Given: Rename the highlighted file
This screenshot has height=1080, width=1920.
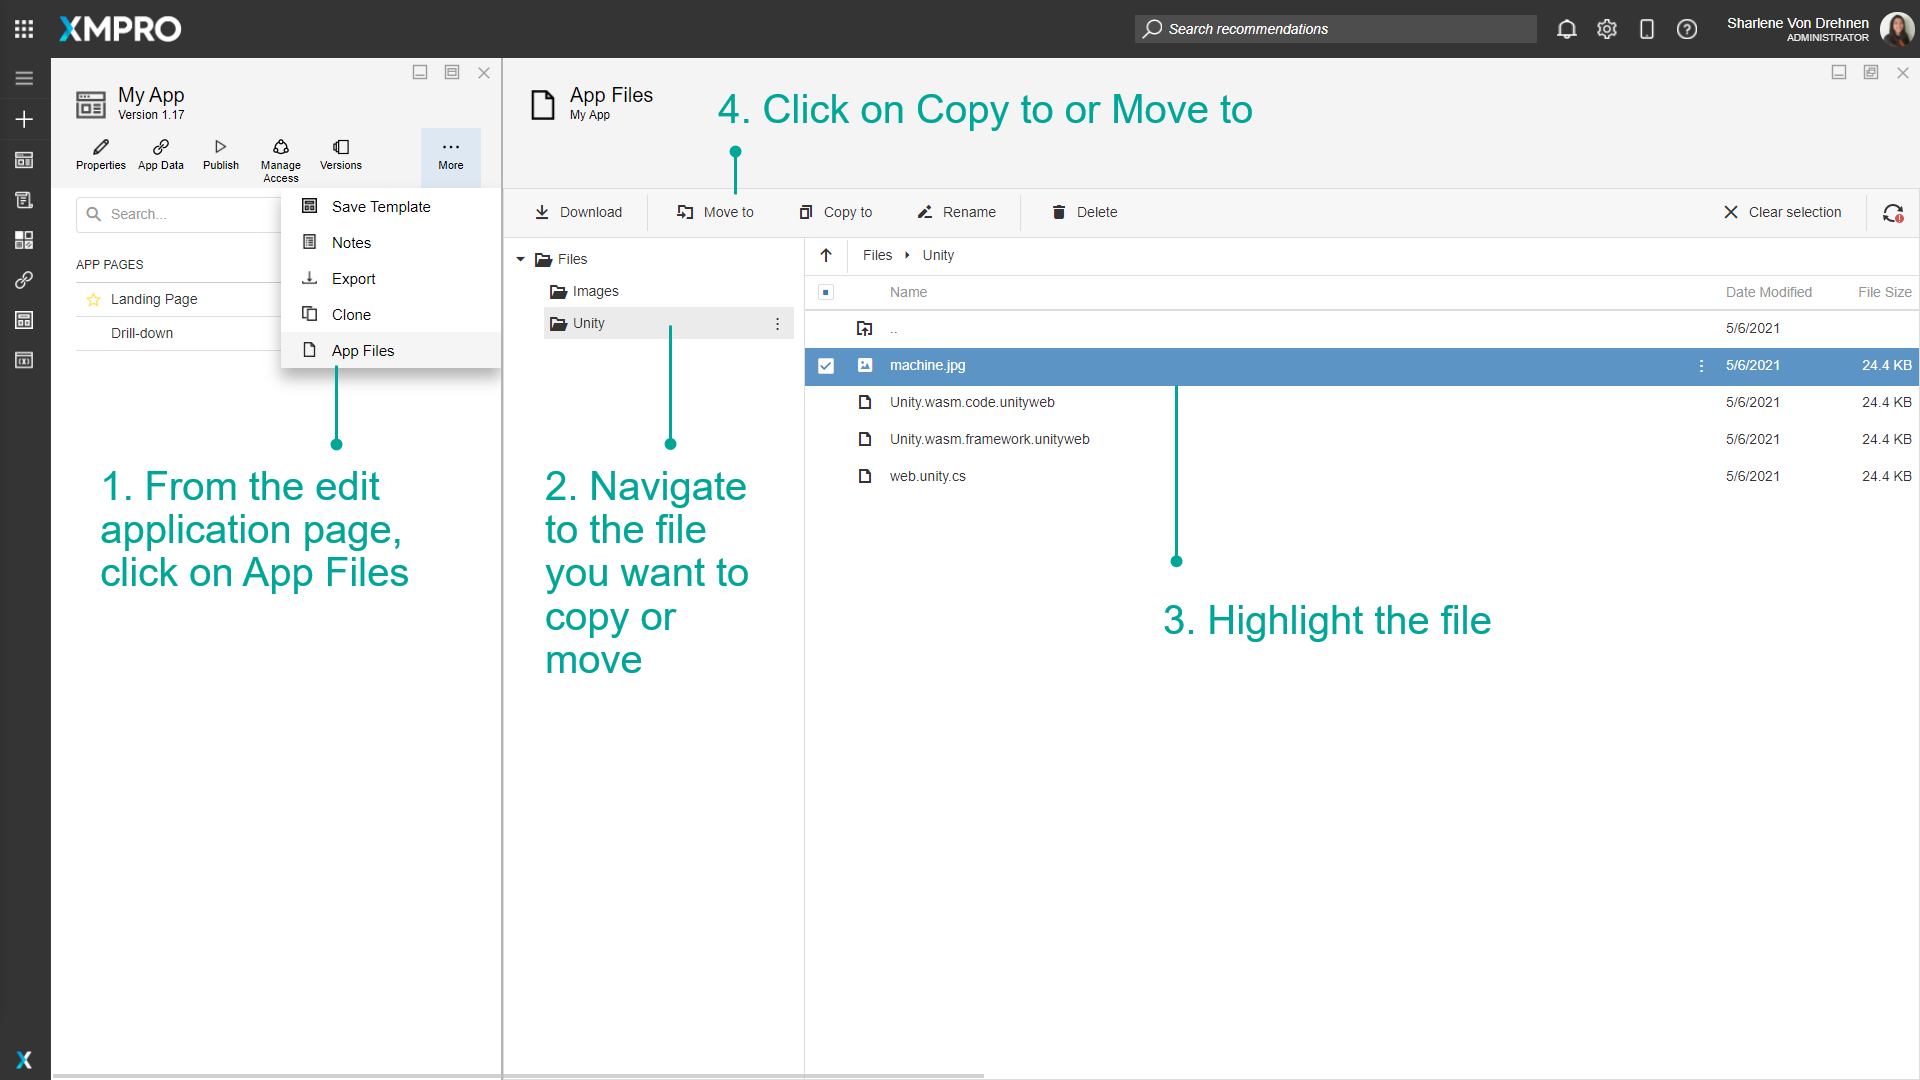Looking at the screenshot, I should tap(956, 212).
